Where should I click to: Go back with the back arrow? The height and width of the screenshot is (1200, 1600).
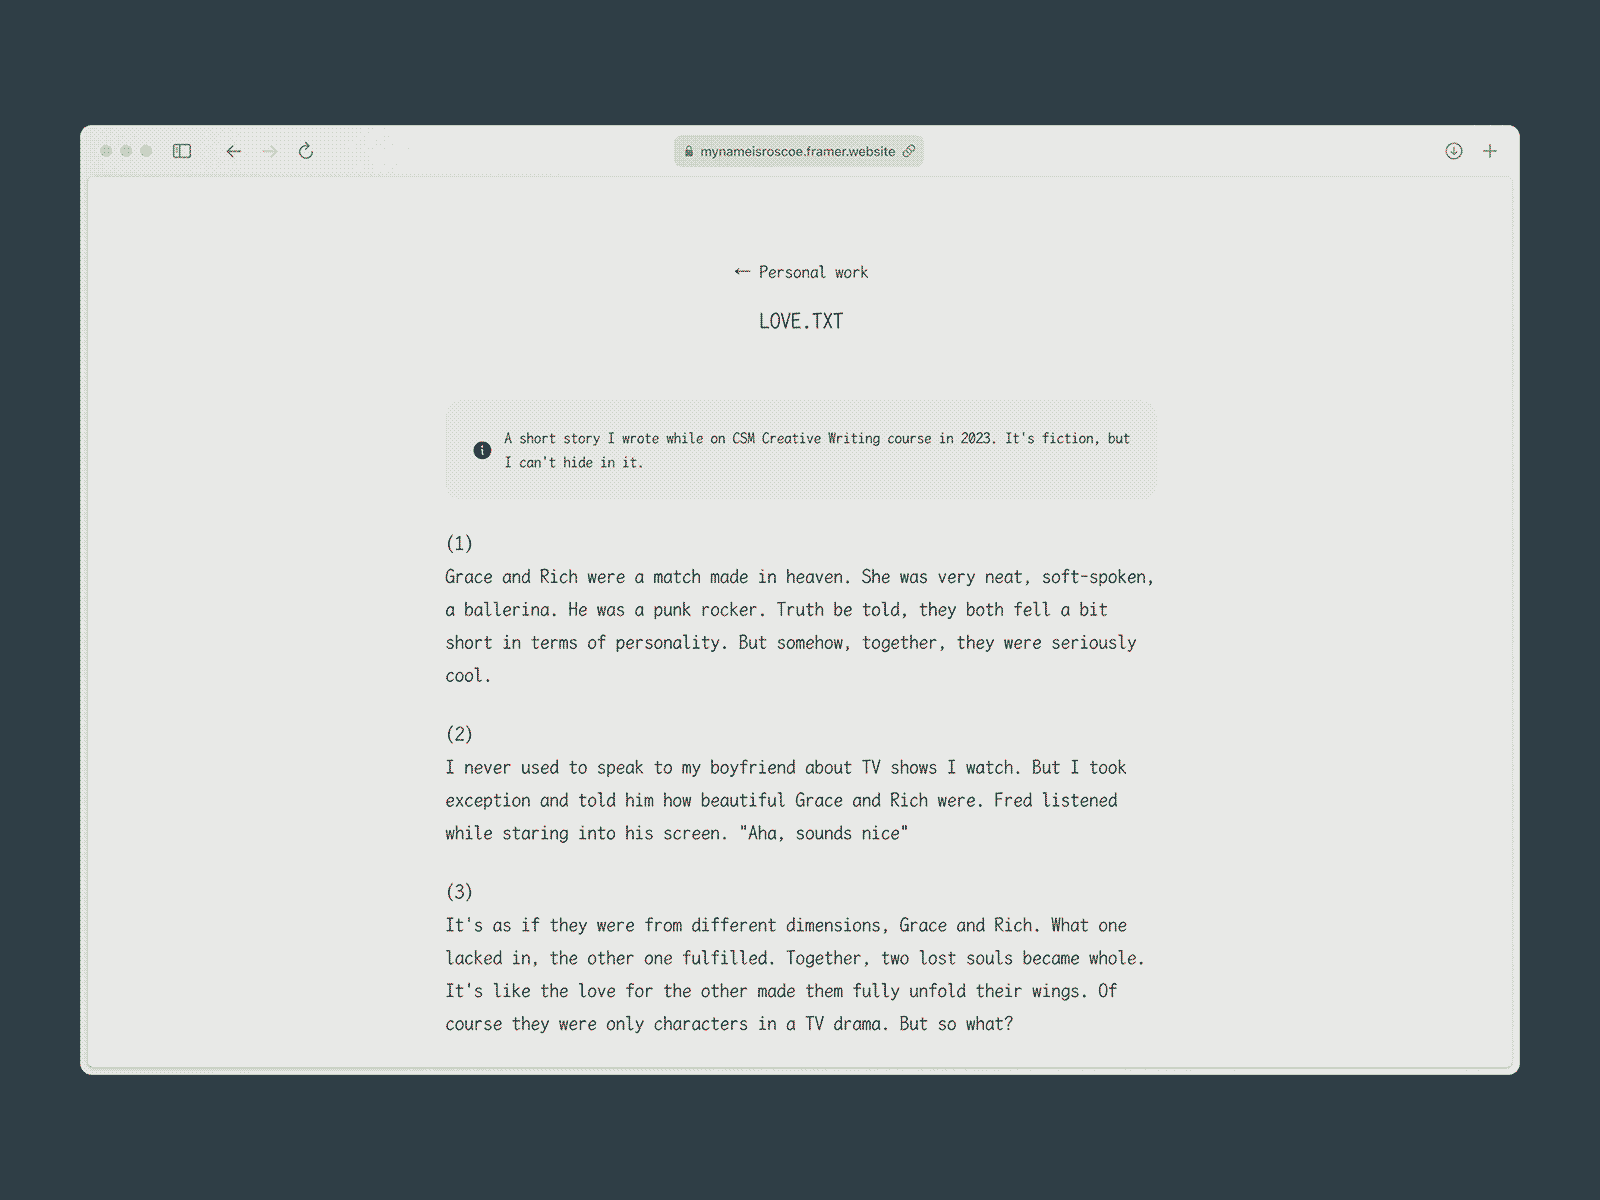(234, 151)
